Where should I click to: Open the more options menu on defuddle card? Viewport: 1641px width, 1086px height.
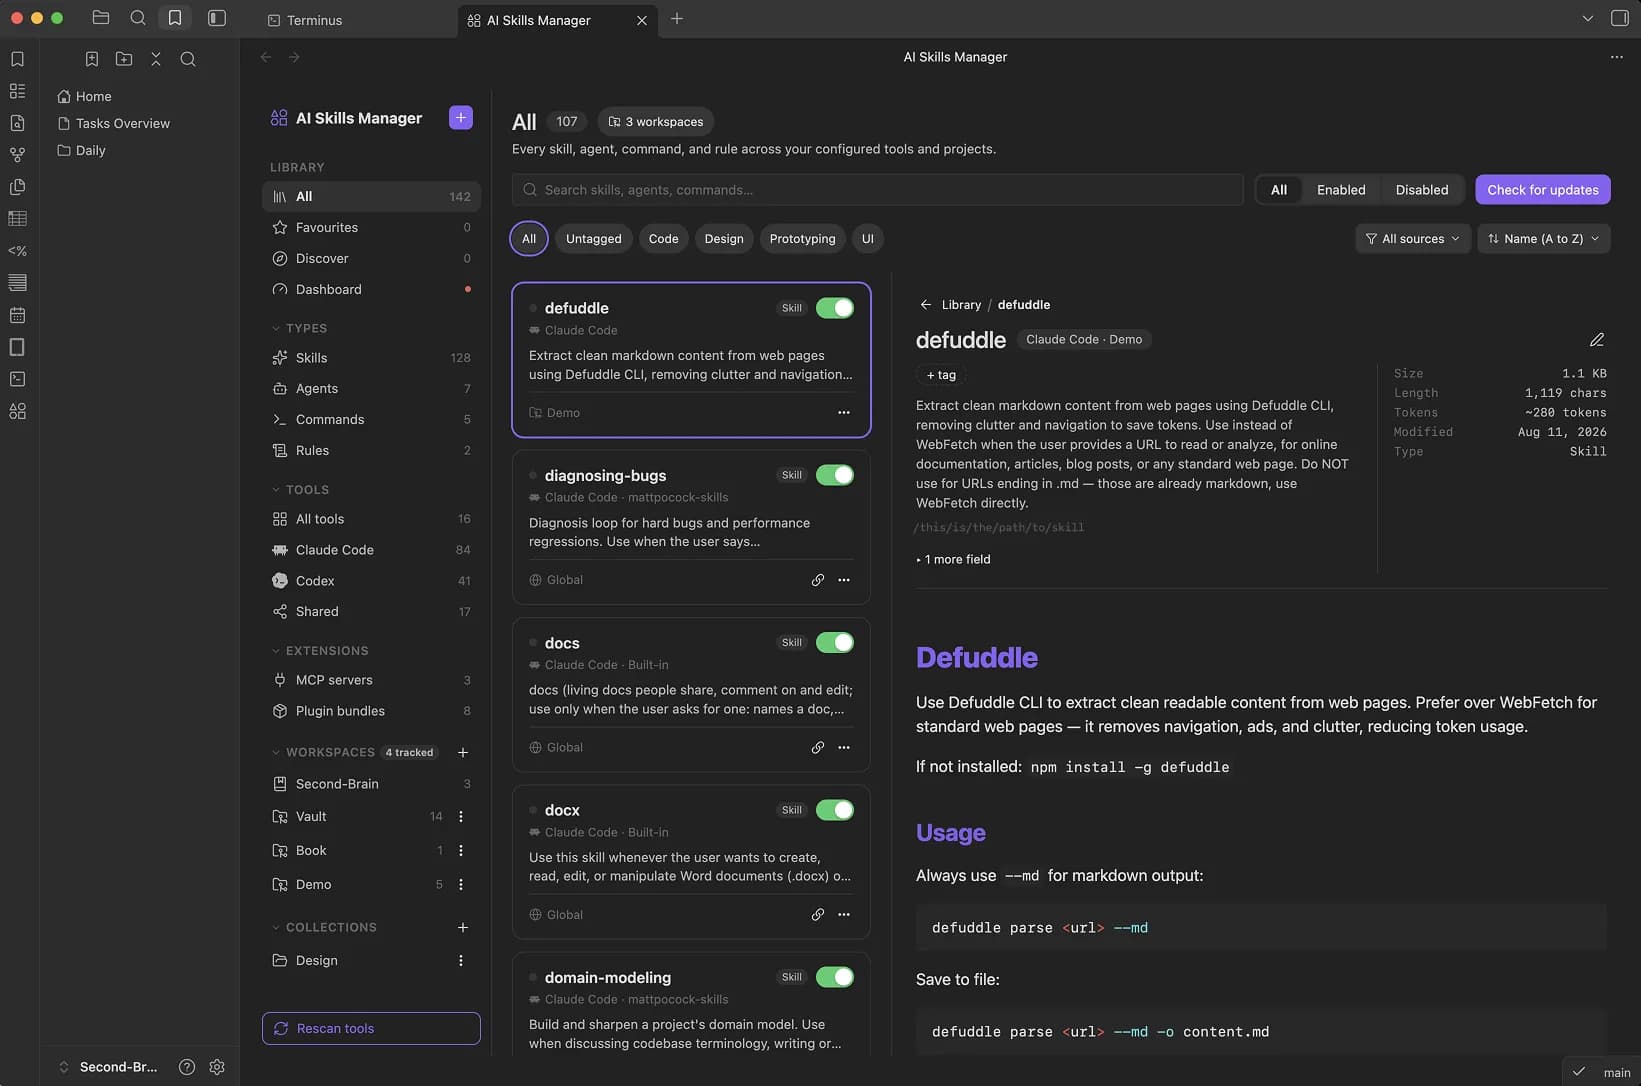pyautogui.click(x=844, y=412)
